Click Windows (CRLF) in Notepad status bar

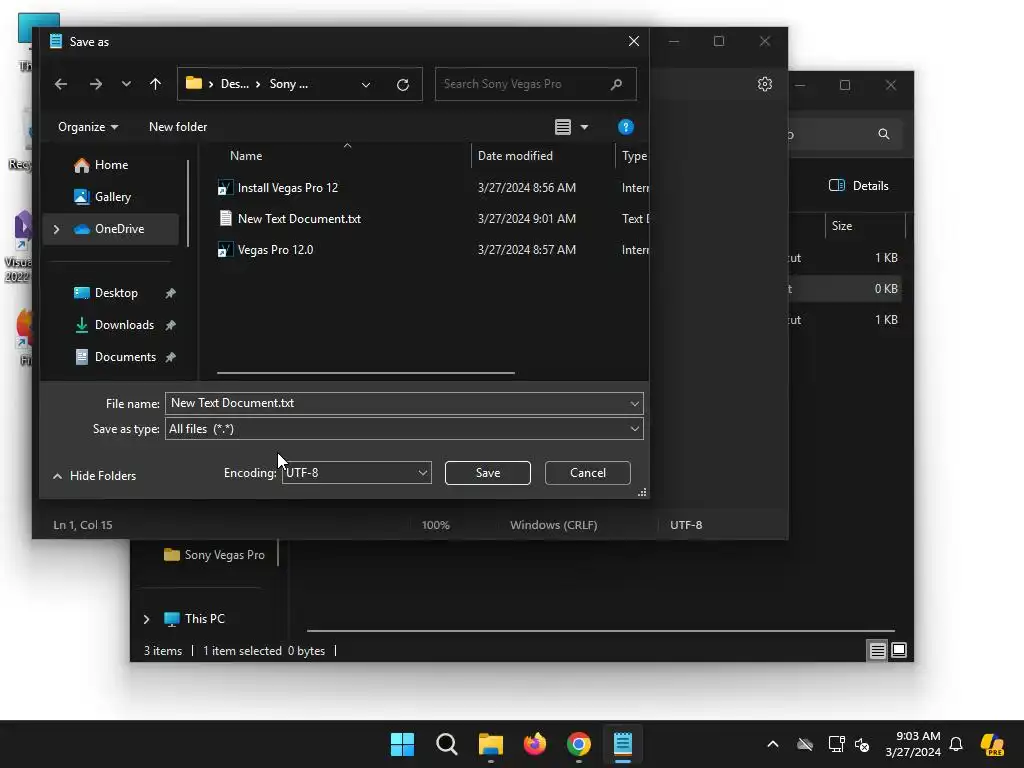coord(554,525)
